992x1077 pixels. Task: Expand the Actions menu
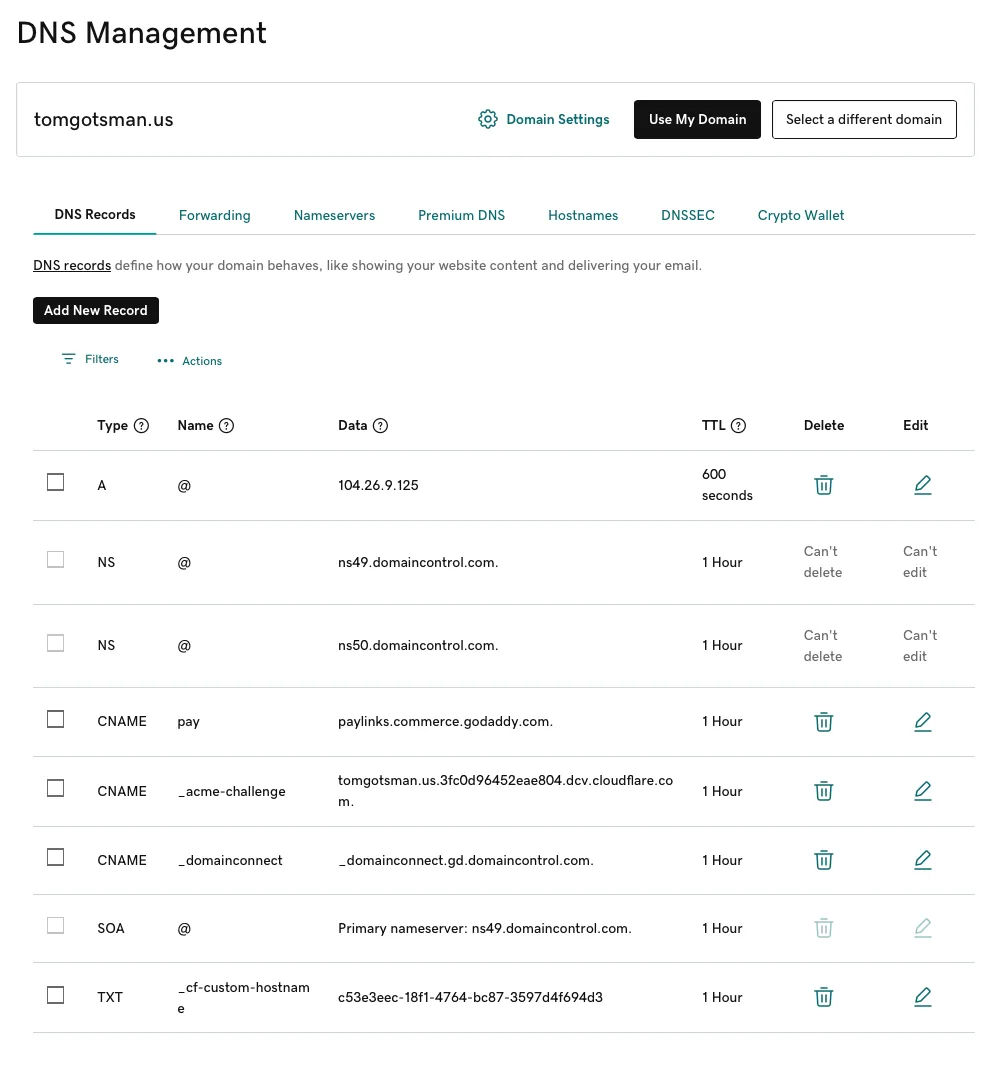pos(190,361)
